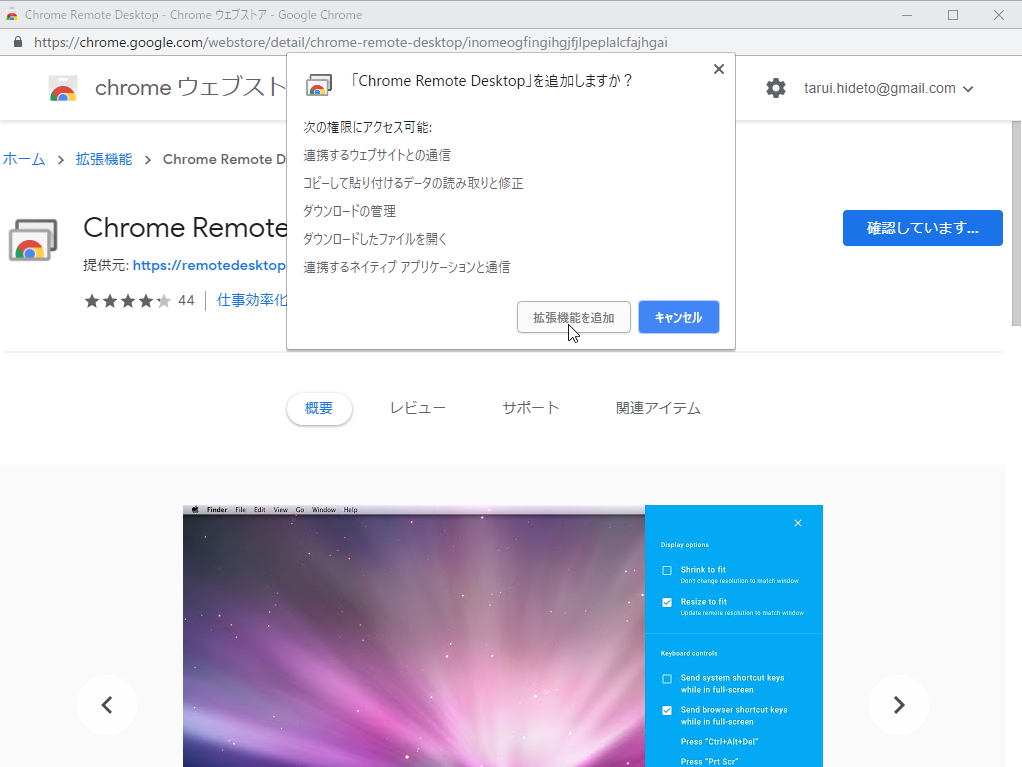Open the Chrome Web Store settings gear
The width and height of the screenshot is (1022, 767).
coord(776,88)
